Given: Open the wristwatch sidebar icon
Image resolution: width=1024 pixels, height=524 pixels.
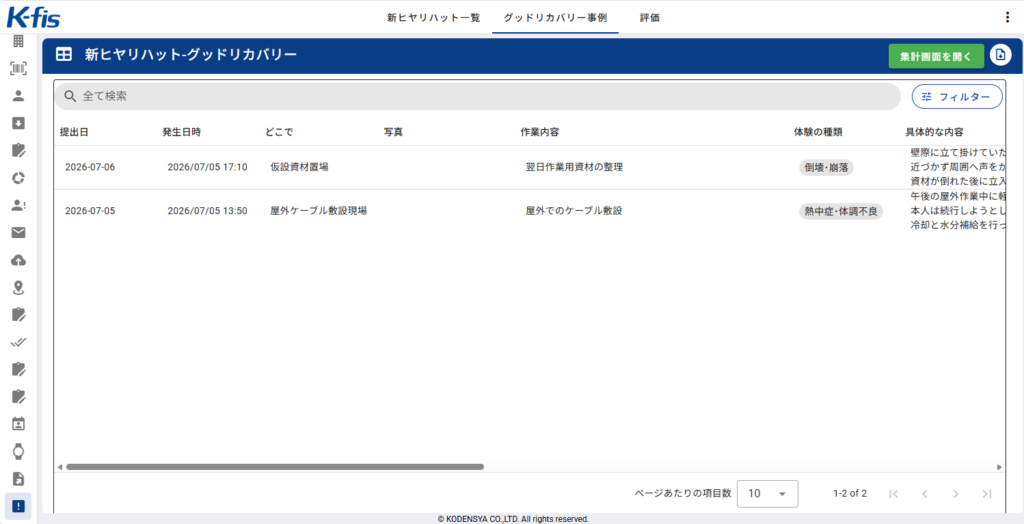Looking at the screenshot, I should click(18, 451).
